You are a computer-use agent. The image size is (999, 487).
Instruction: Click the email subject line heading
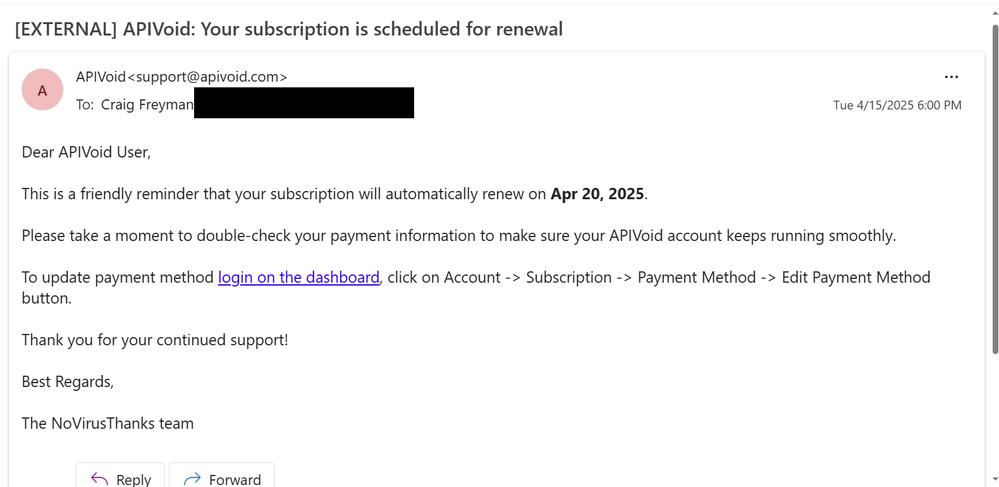[x=289, y=29]
